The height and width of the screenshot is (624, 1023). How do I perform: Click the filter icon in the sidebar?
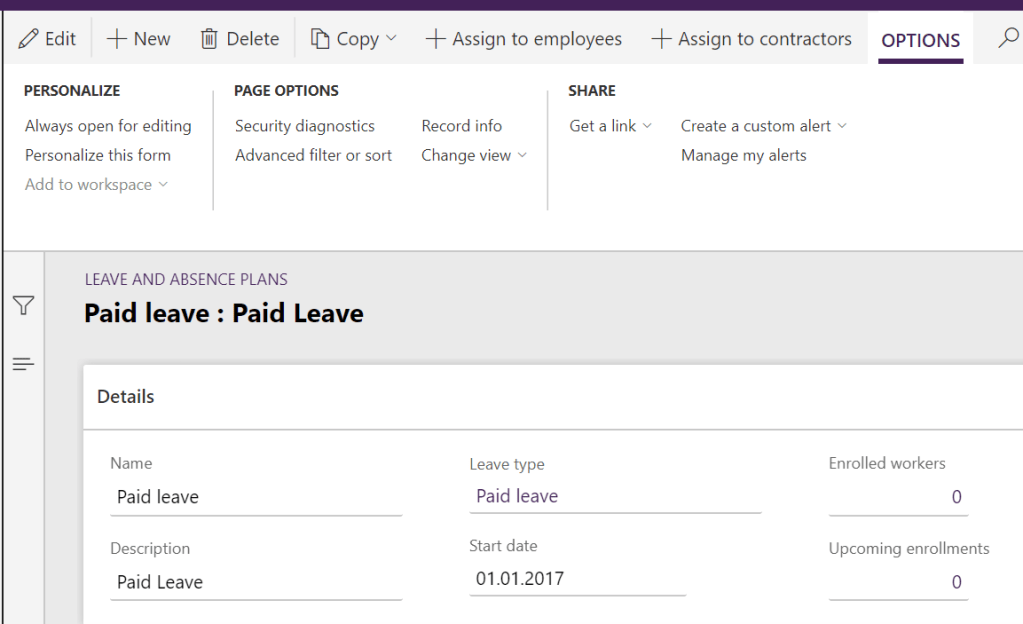[x=23, y=308]
